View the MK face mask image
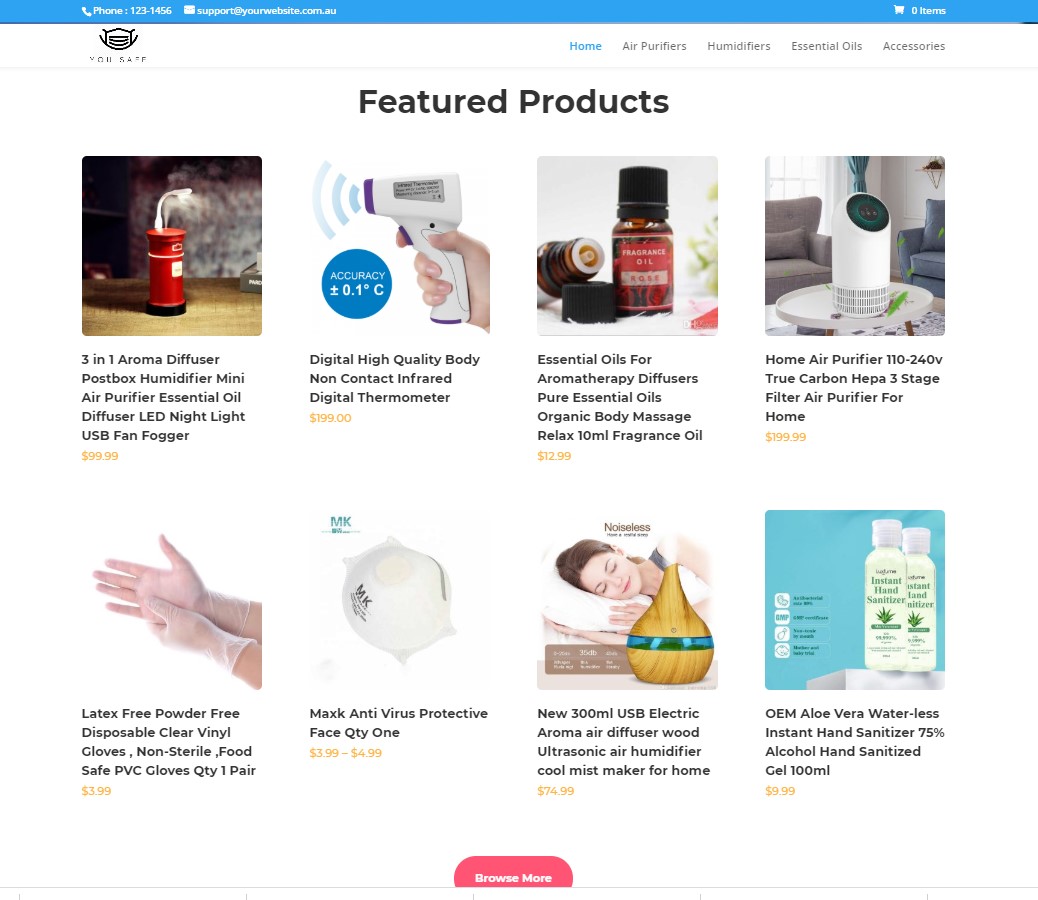Screen dimensions: 1038x900 (x=400, y=600)
